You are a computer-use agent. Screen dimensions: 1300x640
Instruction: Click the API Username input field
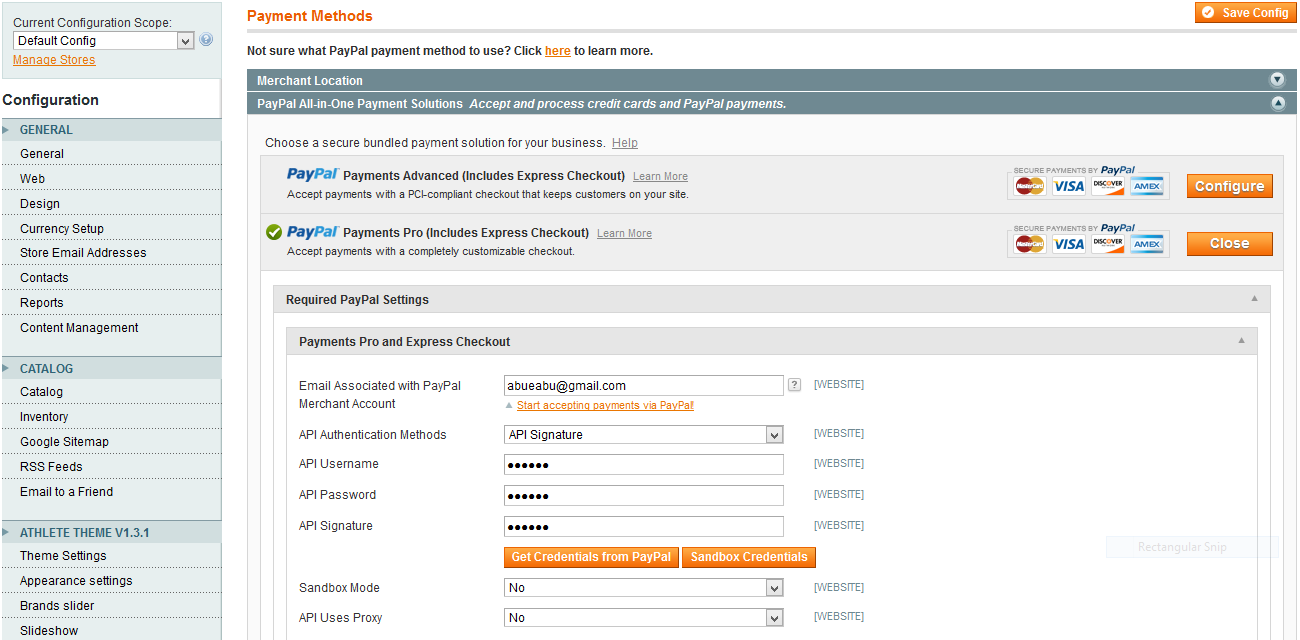(643, 464)
